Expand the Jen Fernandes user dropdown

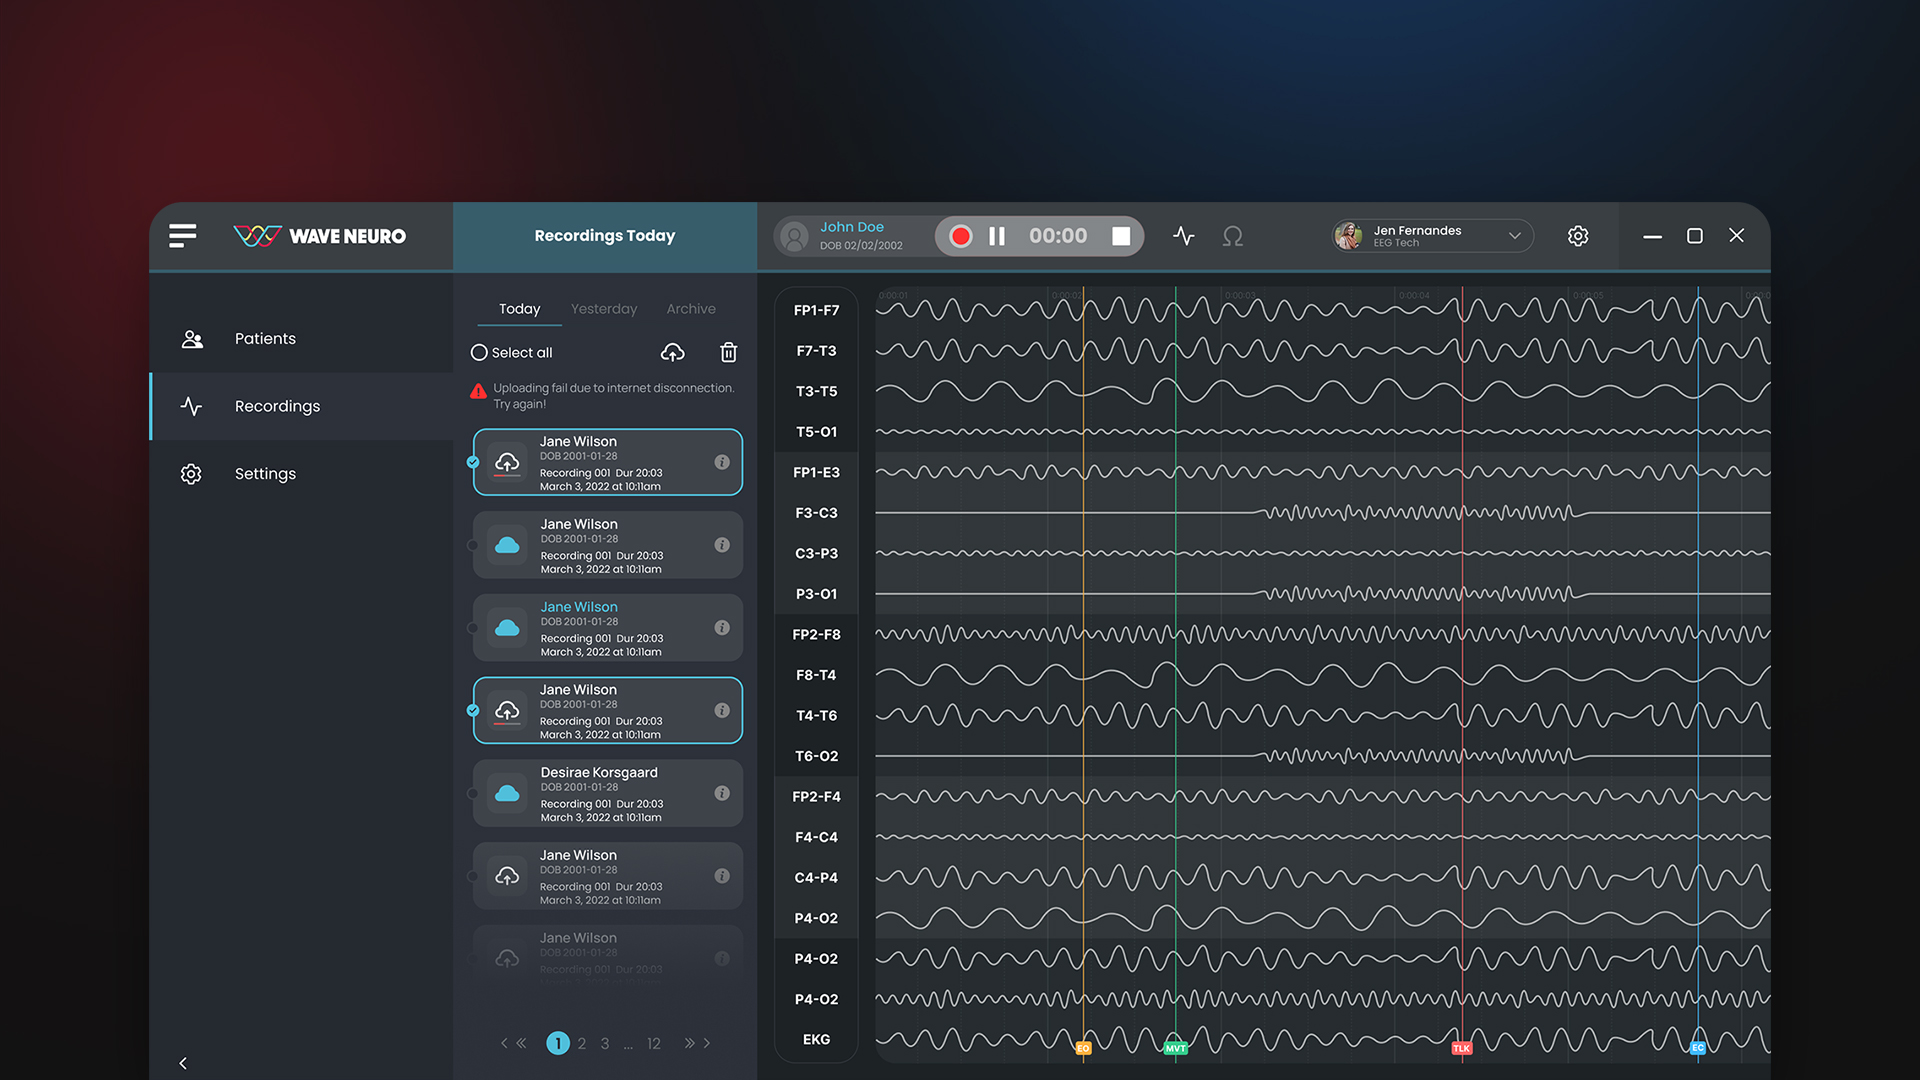pyautogui.click(x=1515, y=236)
